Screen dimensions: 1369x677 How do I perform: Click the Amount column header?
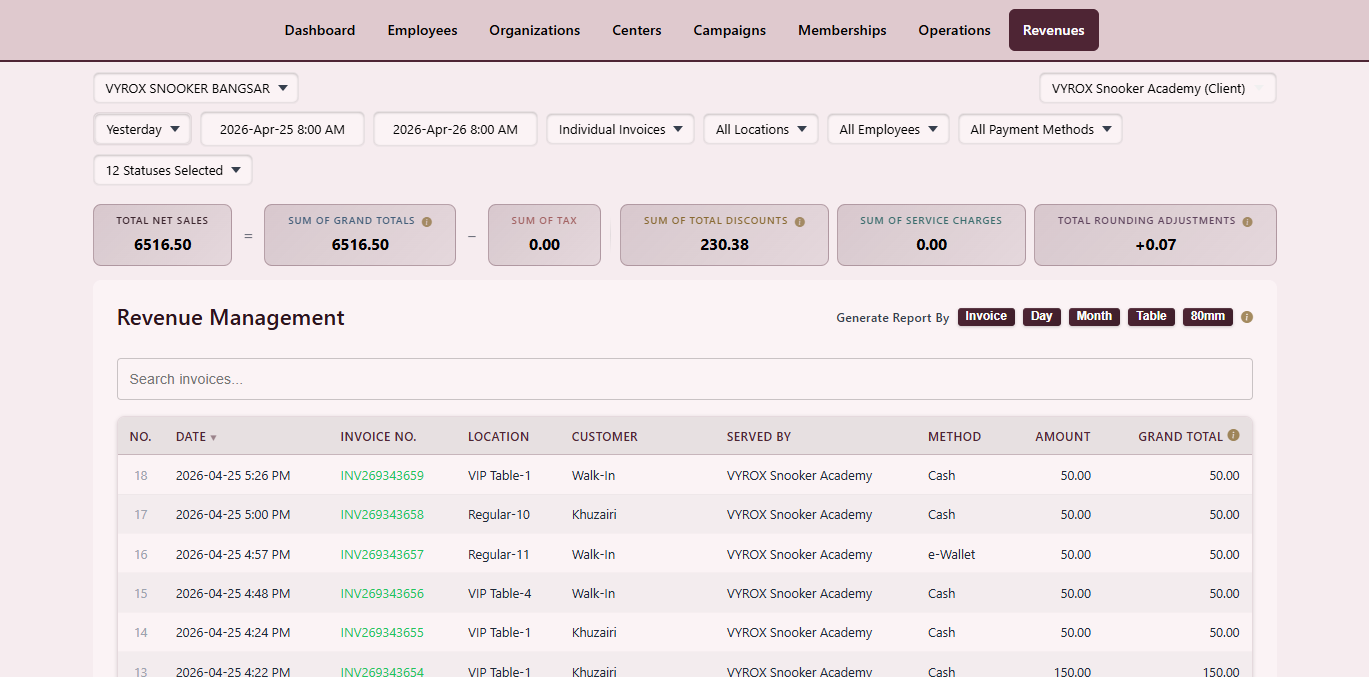click(1062, 437)
